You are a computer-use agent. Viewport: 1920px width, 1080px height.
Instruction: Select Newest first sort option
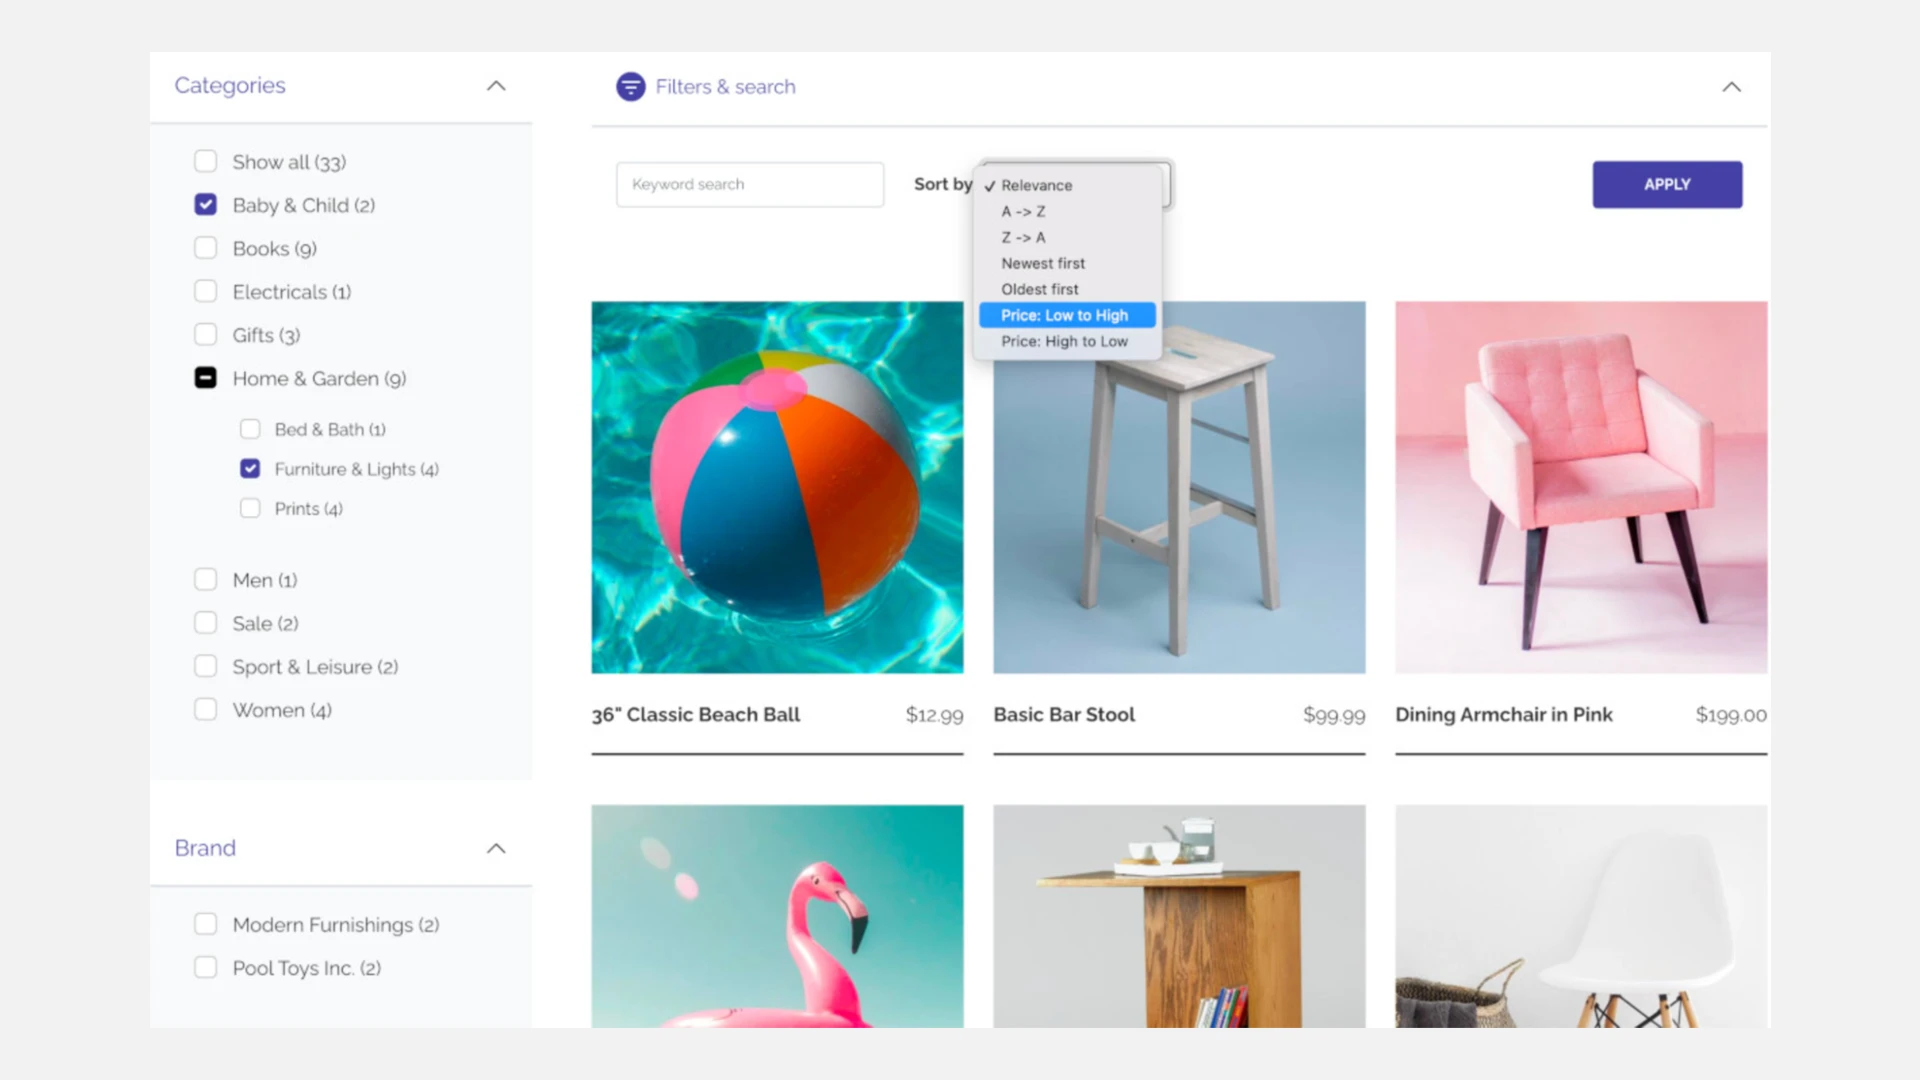1067,263
